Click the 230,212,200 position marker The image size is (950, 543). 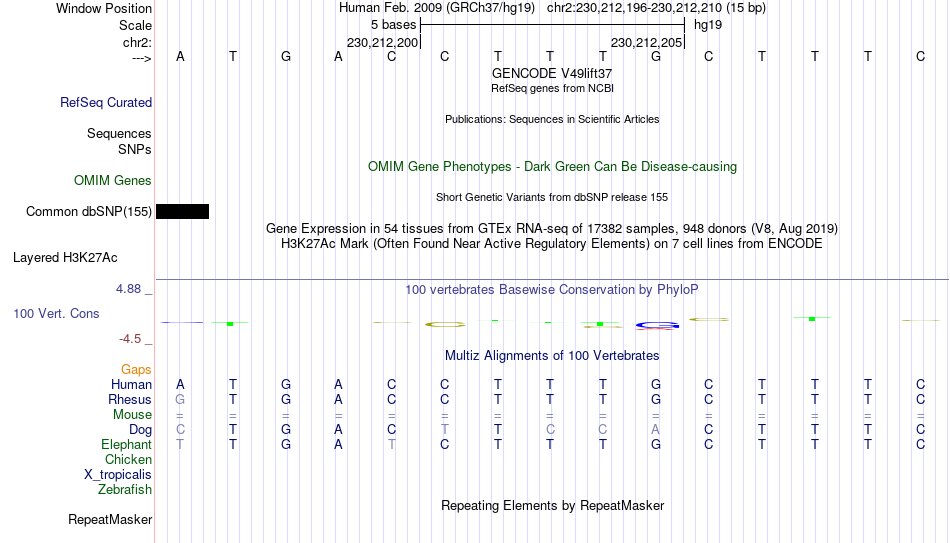[382, 42]
